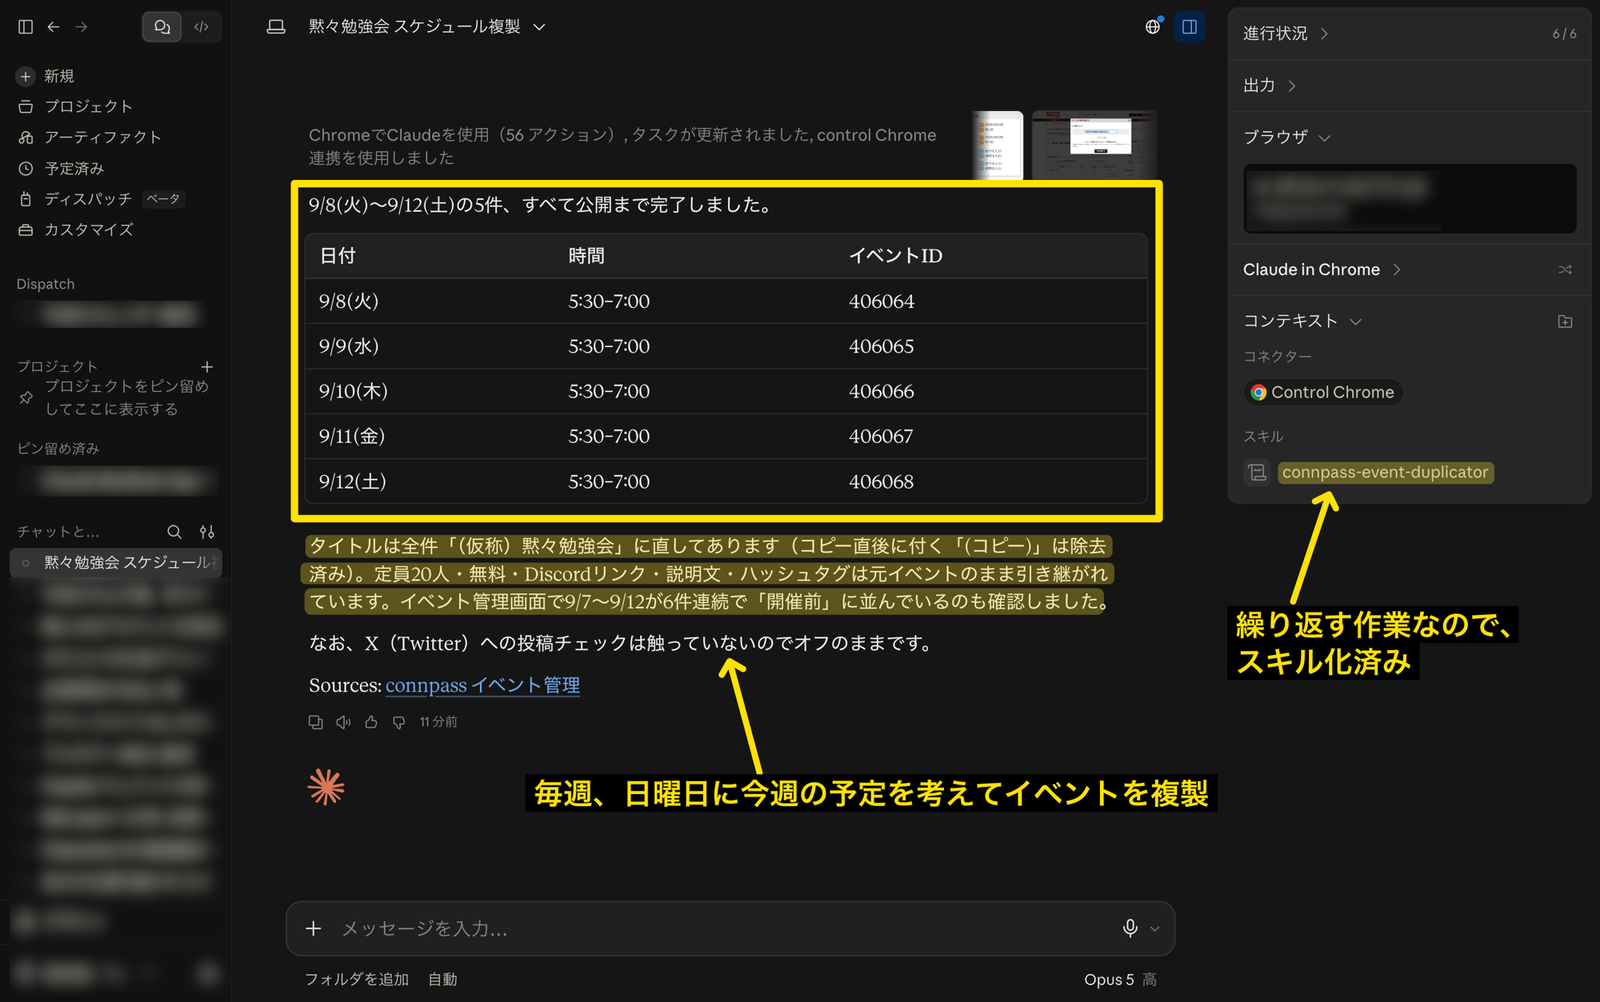Copy the response with copy icon
This screenshot has width=1600, height=1002.
[316, 722]
